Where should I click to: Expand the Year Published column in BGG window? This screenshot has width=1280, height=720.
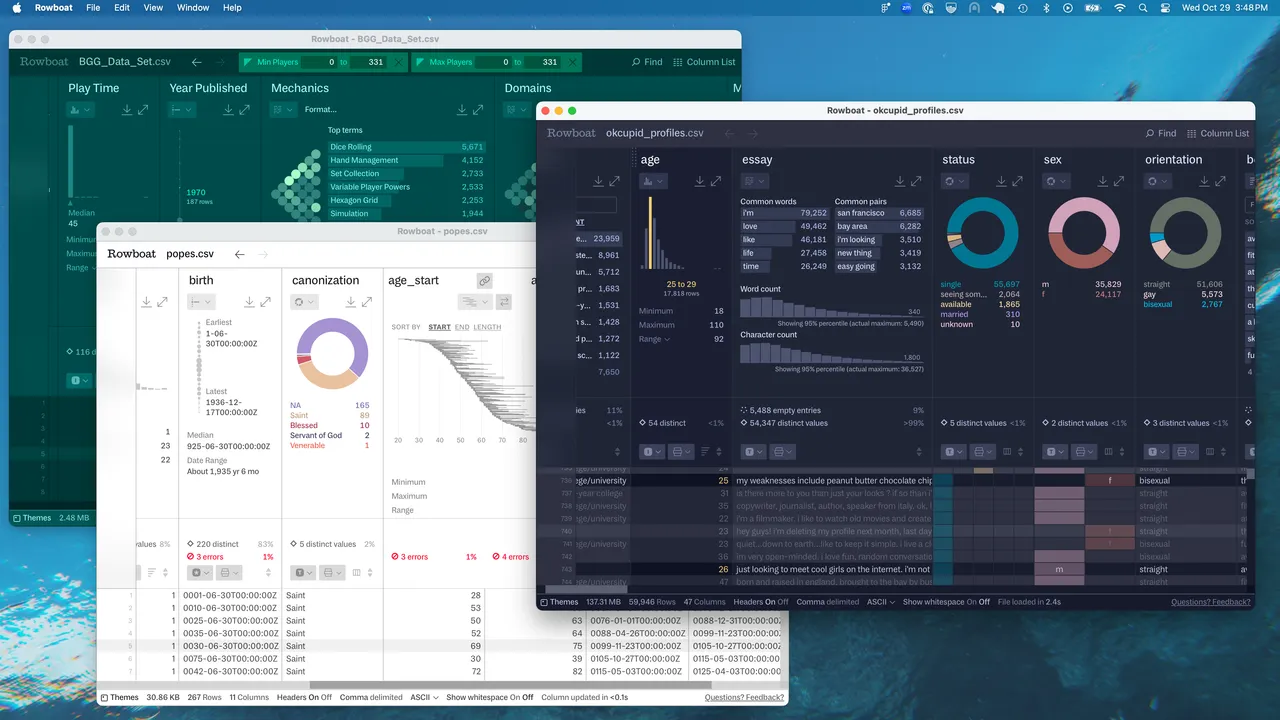(245, 109)
